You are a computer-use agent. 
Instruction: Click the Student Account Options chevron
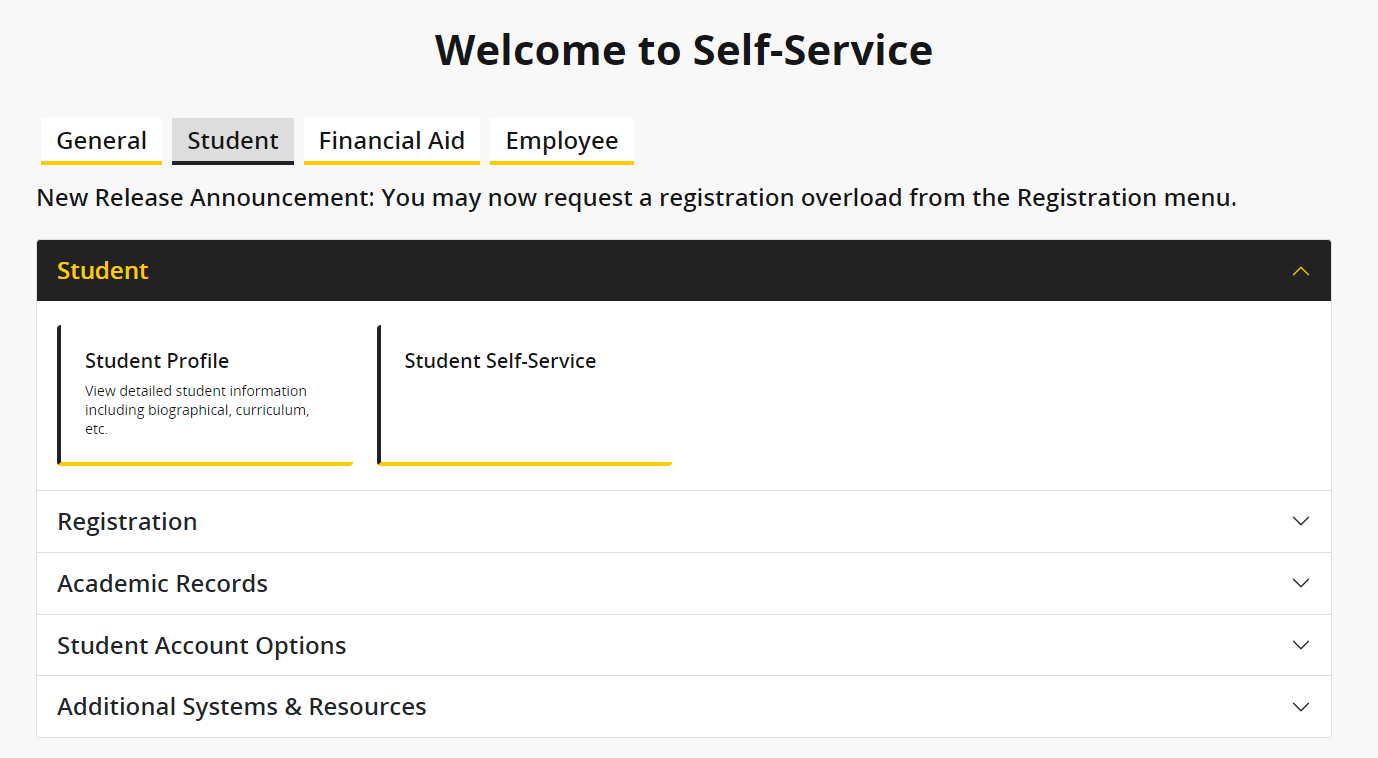pyautogui.click(x=1301, y=645)
